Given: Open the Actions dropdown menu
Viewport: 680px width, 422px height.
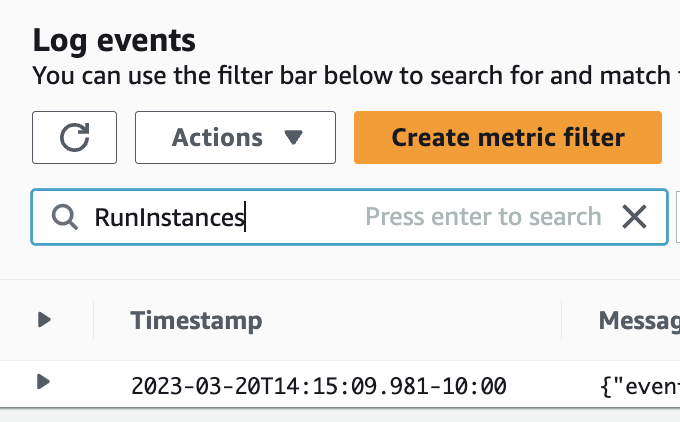Looking at the screenshot, I should coord(235,137).
